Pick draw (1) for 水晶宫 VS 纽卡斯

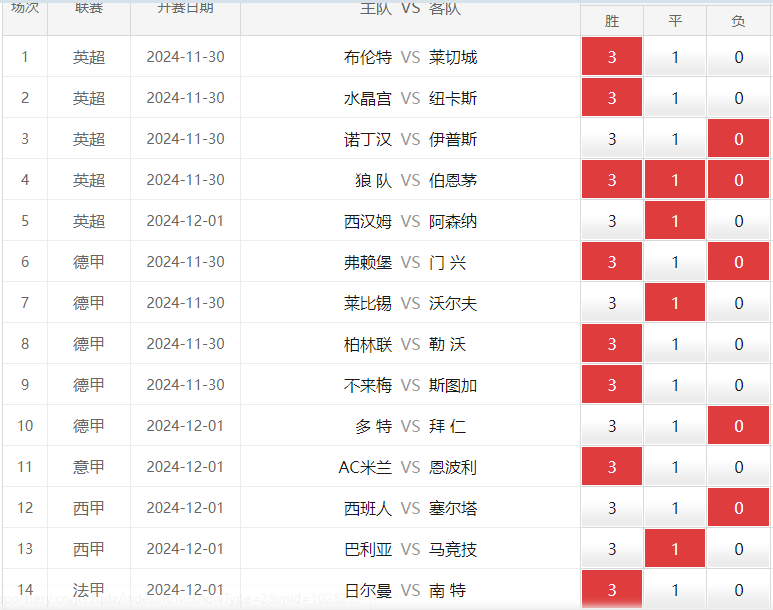(675, 97)
